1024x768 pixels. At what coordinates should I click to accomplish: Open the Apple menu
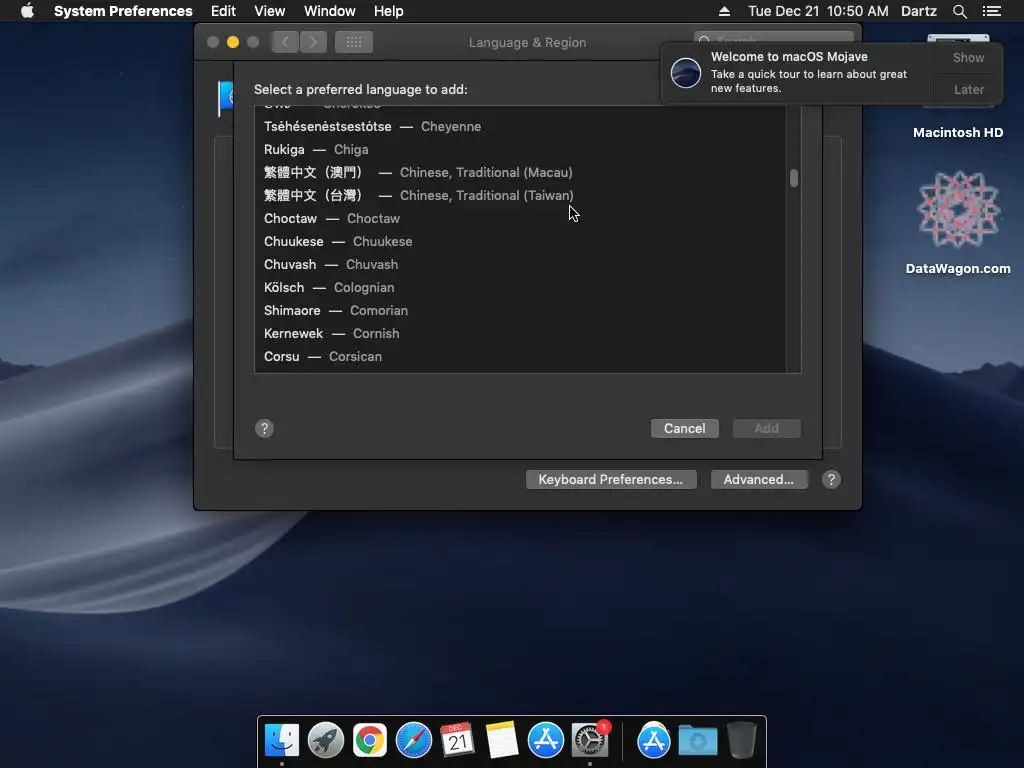[x=27, y=11]
